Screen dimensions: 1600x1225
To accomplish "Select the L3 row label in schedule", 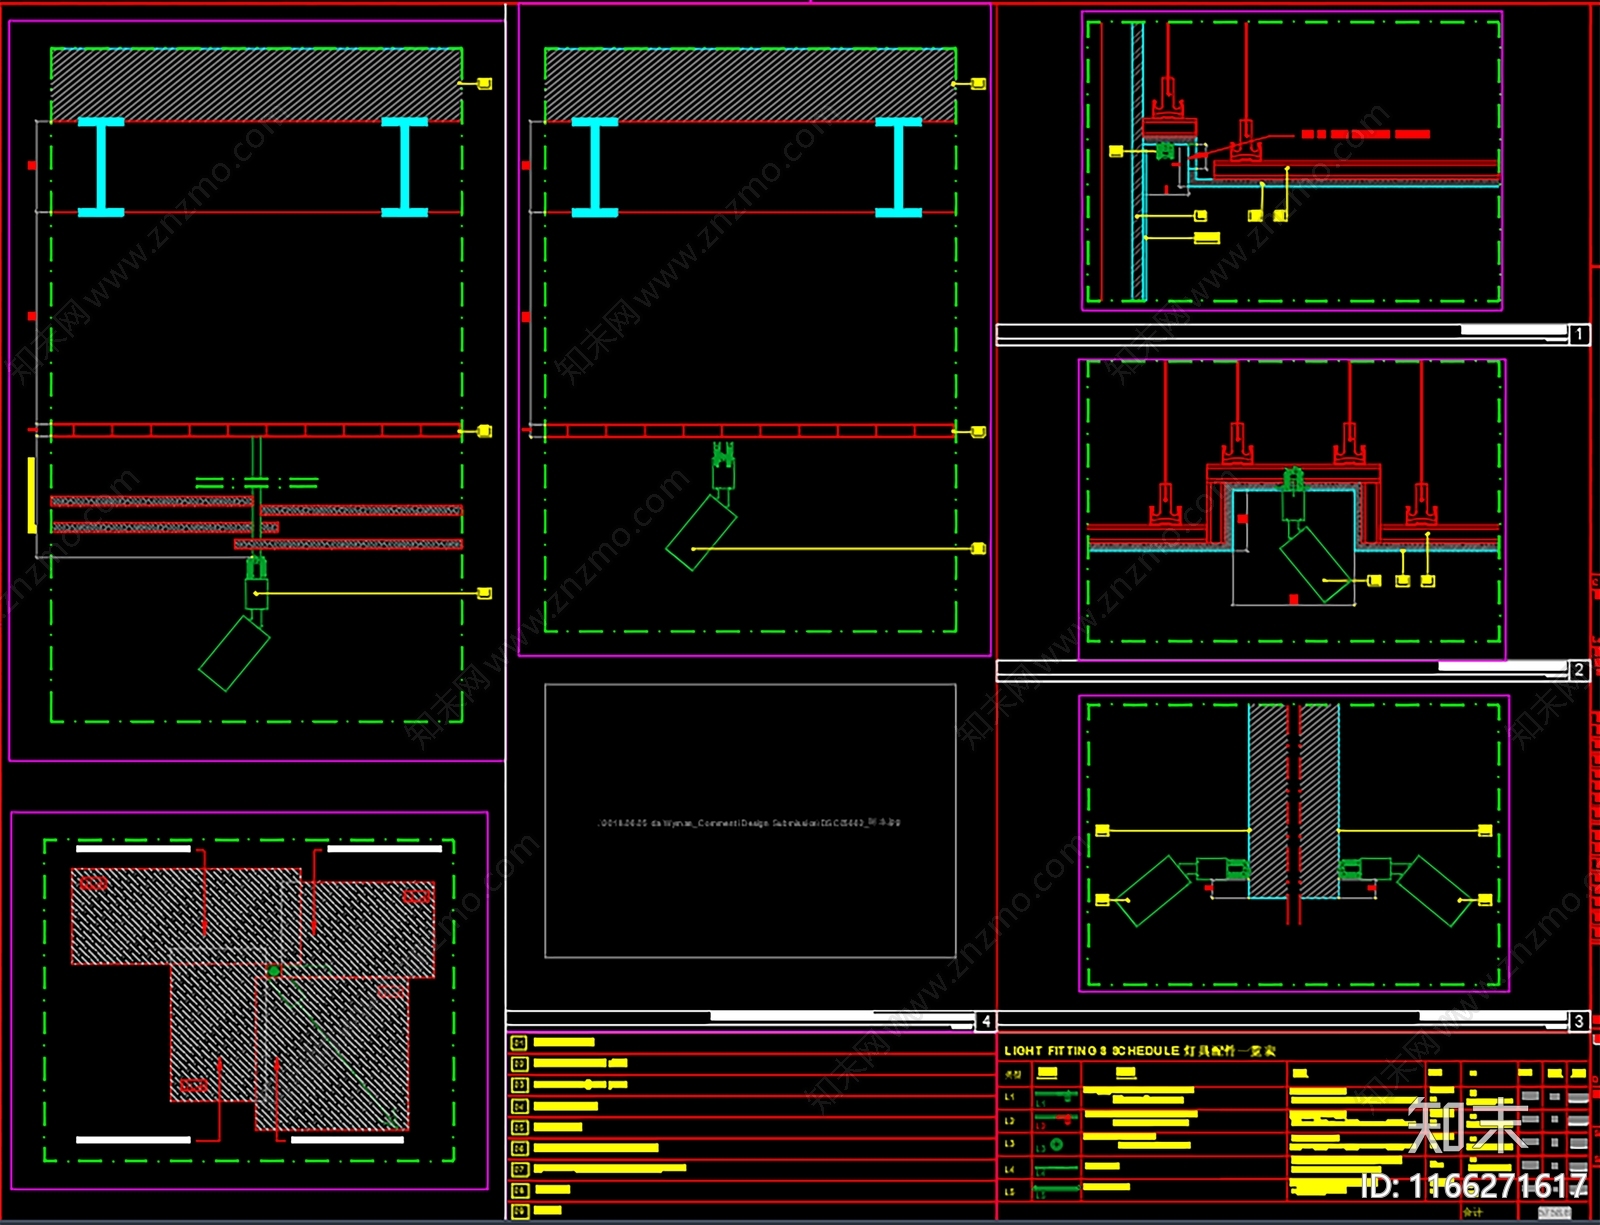I will [1010, 1144].
